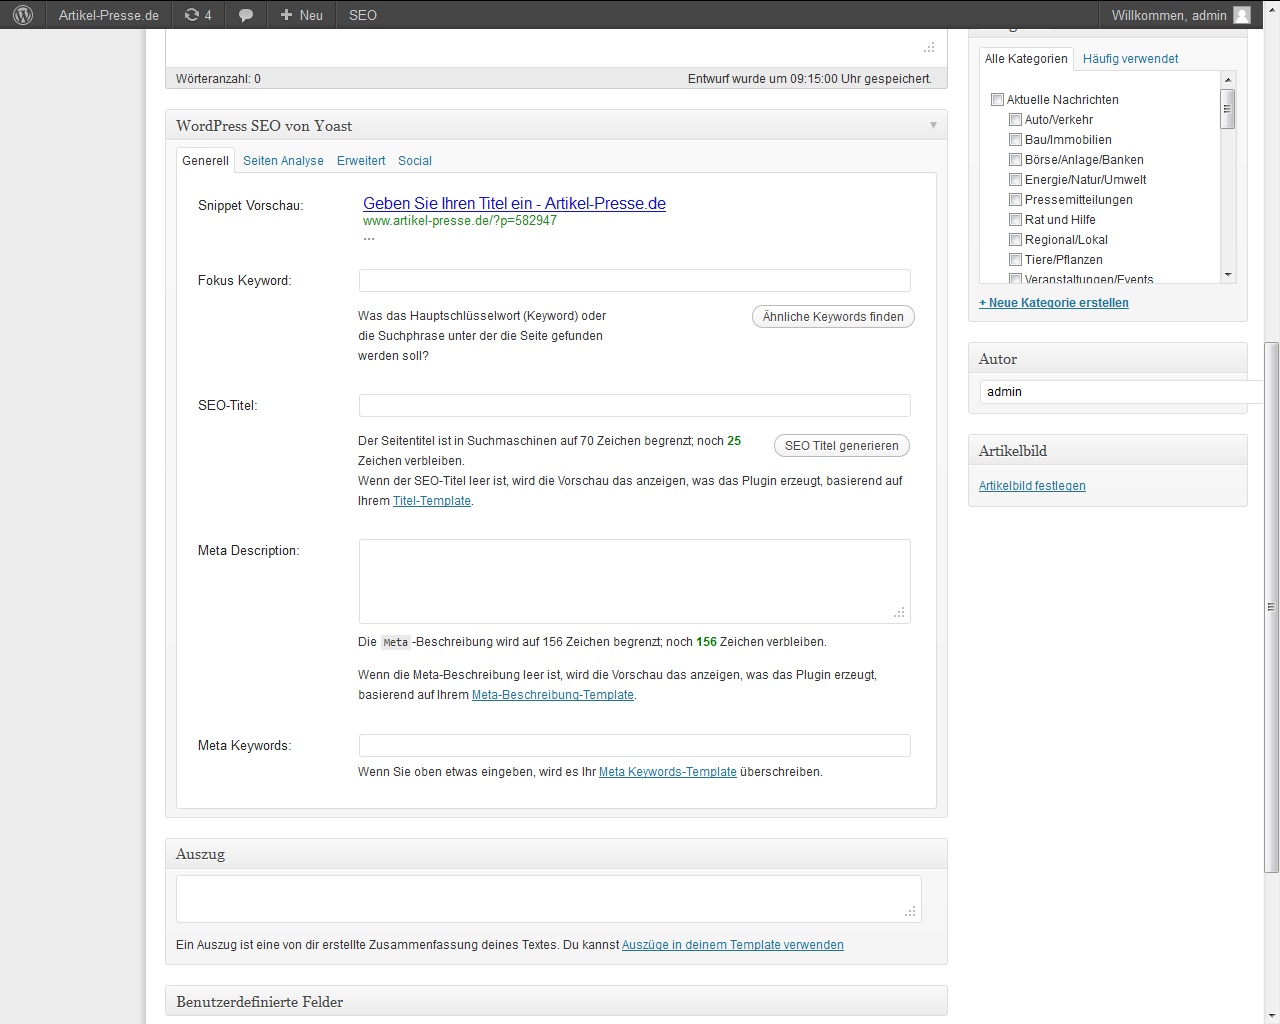Screen dimensions: 1280x1024
Task: Focus the Auszug textarea
Action: [549, 899]
